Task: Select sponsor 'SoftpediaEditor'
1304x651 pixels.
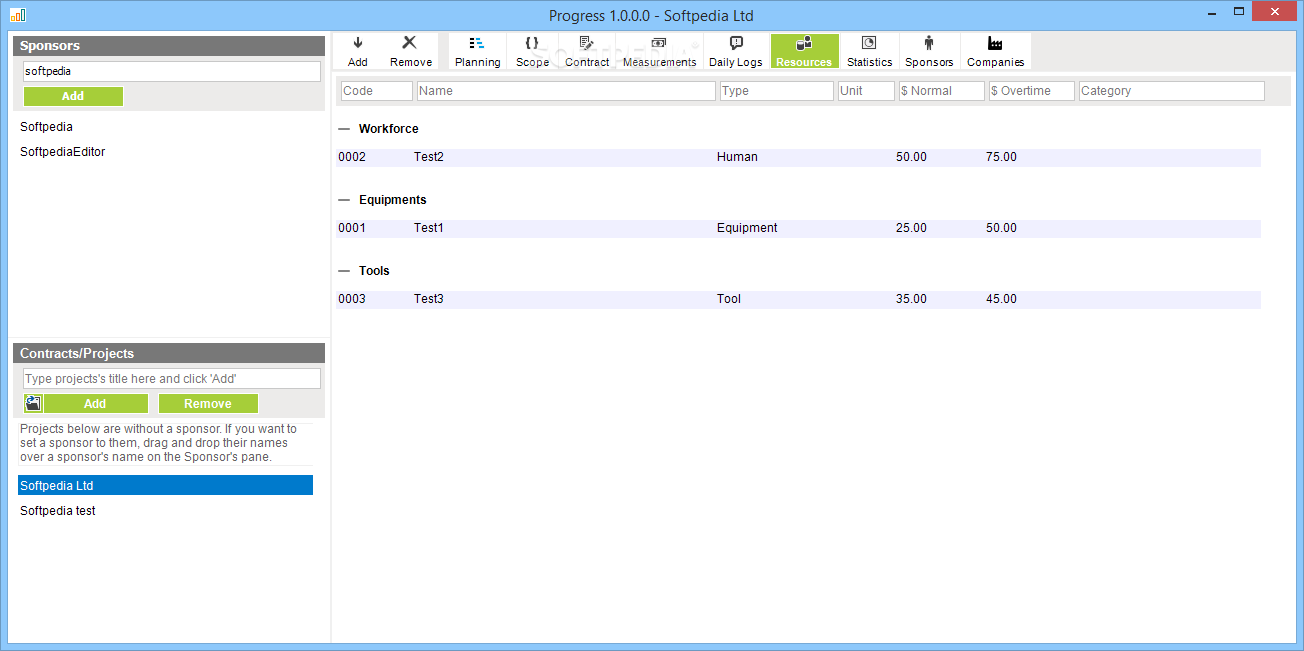Action: pos(62,152)
